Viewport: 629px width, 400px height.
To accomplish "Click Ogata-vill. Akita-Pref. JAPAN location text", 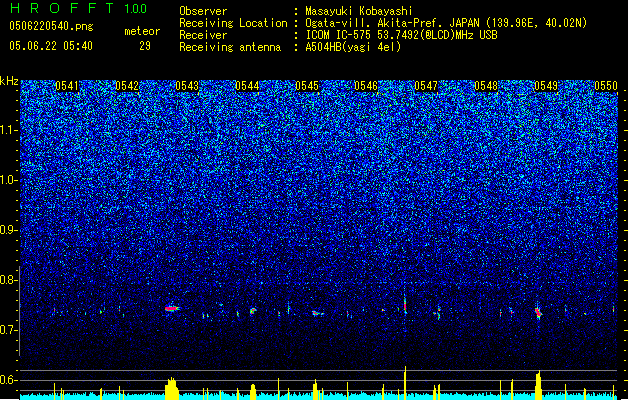I will click(446, 23).
